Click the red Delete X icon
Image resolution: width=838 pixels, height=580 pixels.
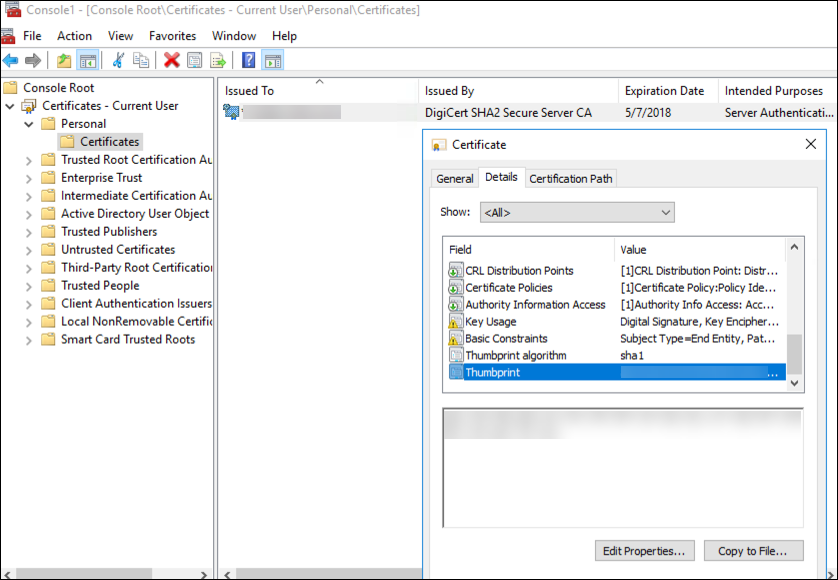pyautogui.click(x=172, y=60)
